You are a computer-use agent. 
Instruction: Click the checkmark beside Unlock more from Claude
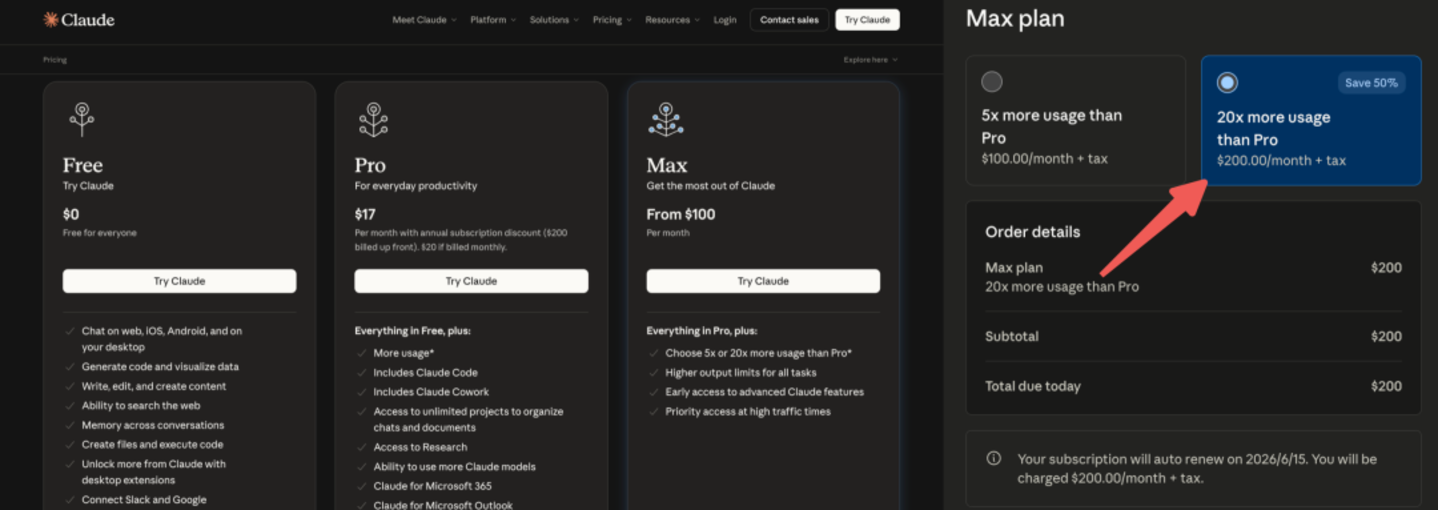pos(69,464)
